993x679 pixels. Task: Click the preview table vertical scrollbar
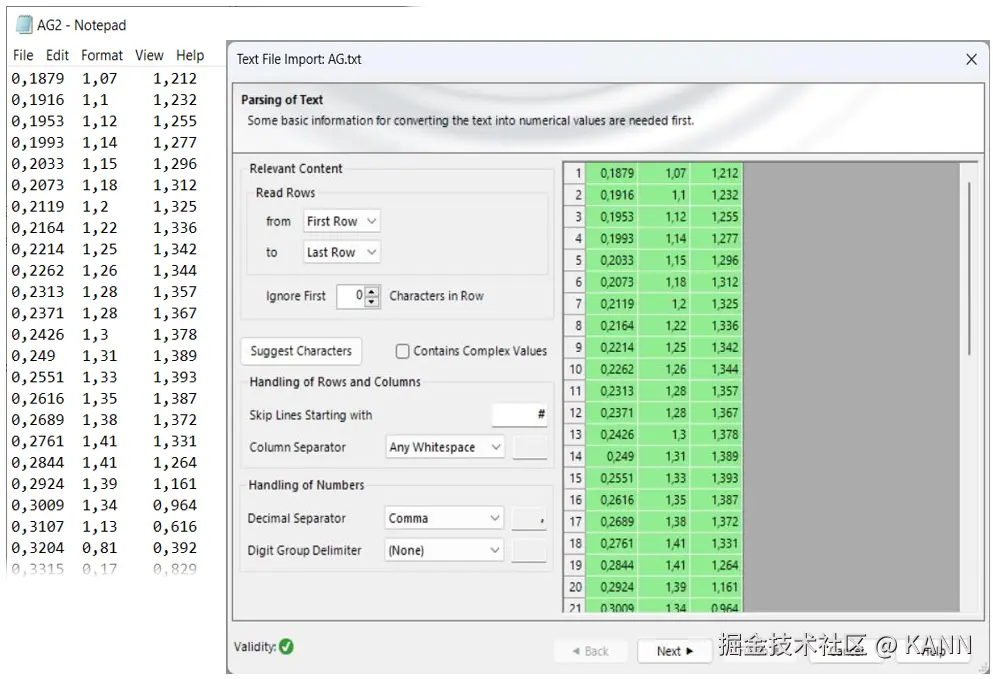(968, 269)
